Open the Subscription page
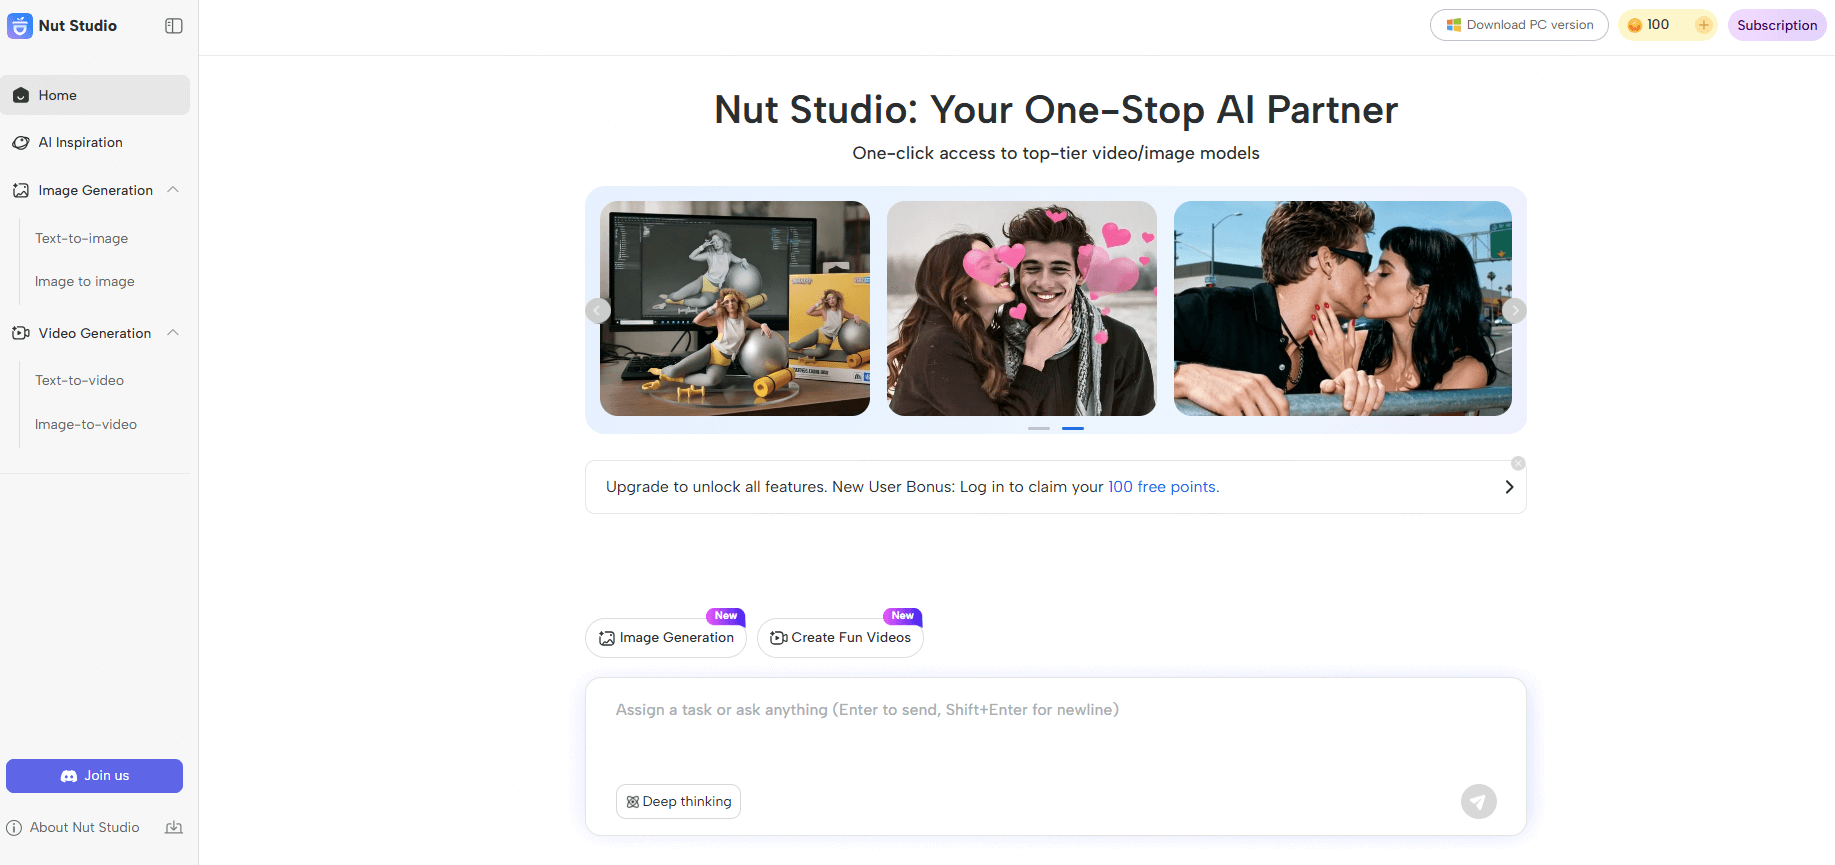The width and height of the screenshot is (1835, 865). point(1777,25)
